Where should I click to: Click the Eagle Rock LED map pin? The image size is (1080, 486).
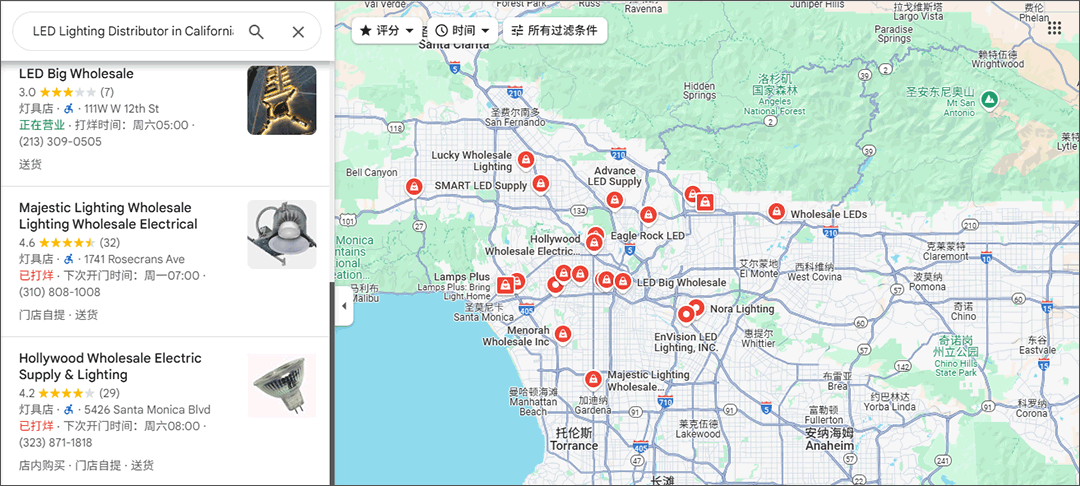647,215
